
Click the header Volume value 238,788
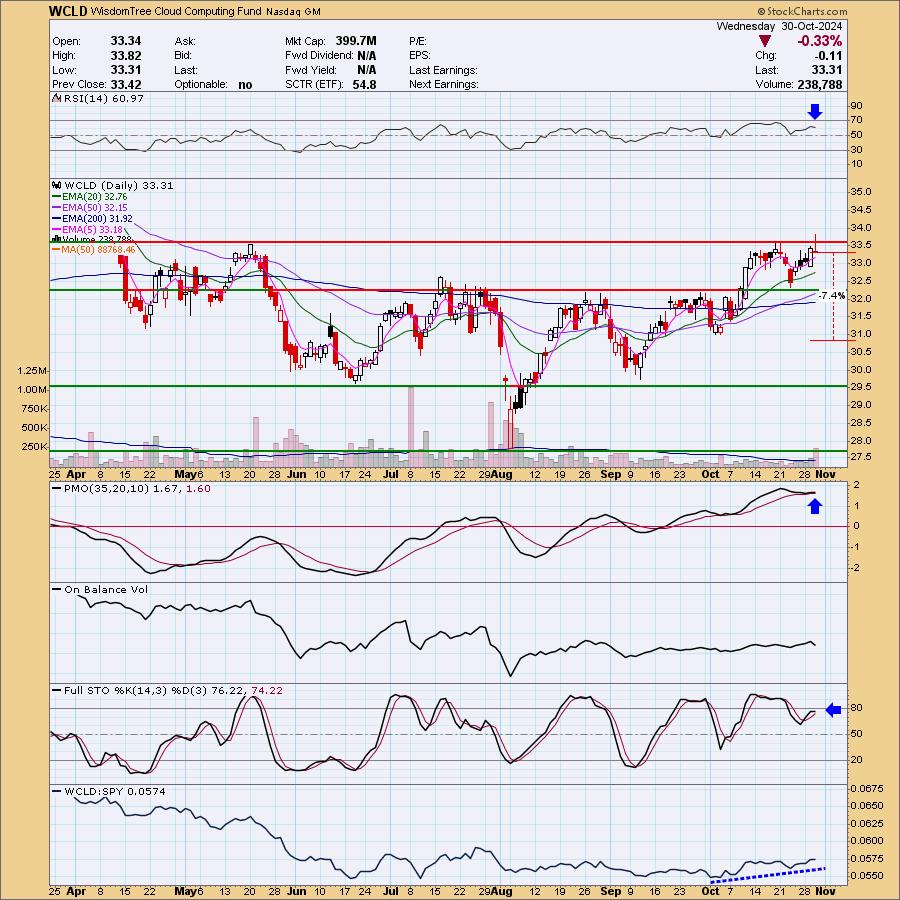pyautogui.click(x=820, y=84)
